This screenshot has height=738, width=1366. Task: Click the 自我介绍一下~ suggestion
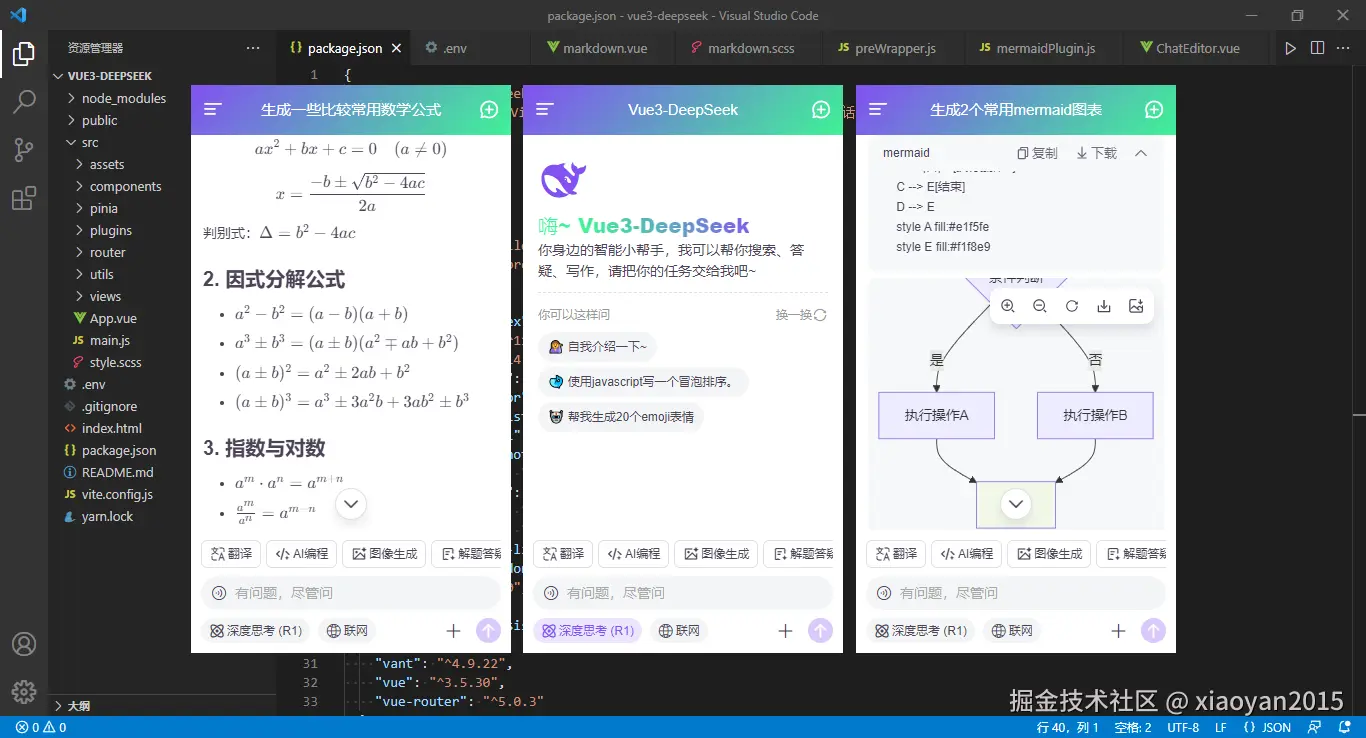point(597,347)
